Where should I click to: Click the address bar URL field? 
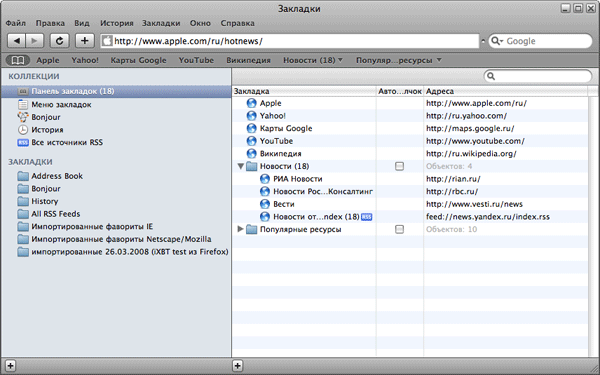[x=290, y=41]
